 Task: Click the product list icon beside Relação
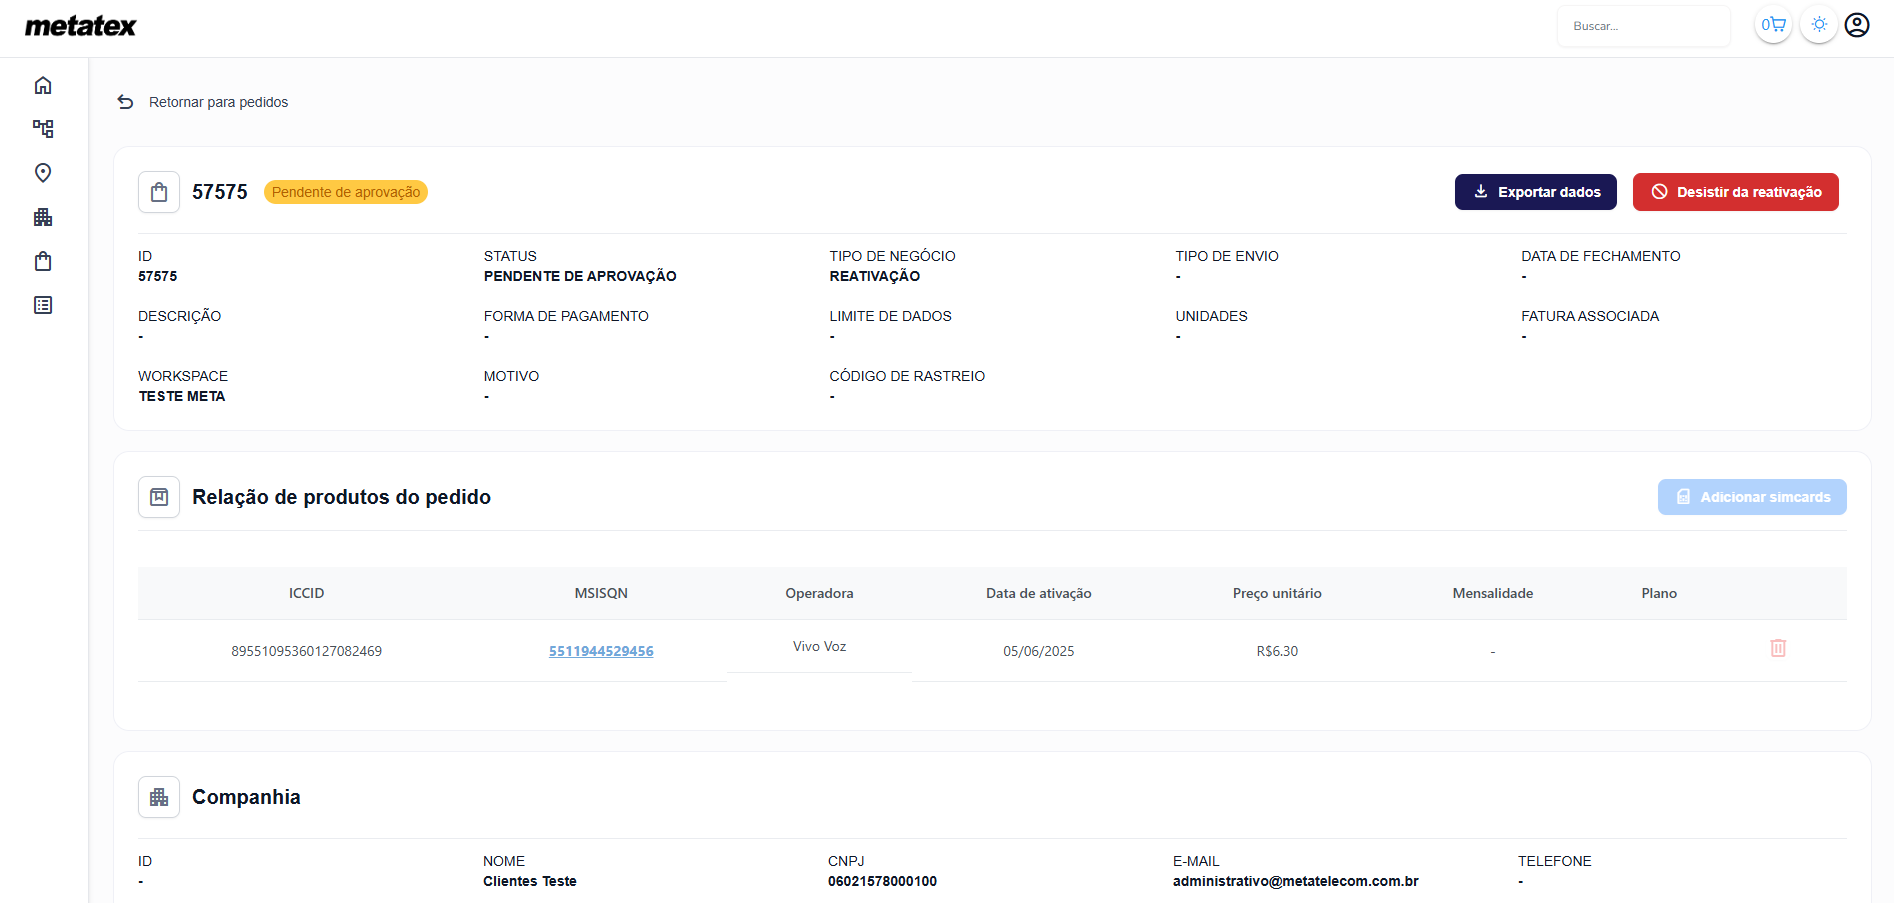(x=159, y=497)
